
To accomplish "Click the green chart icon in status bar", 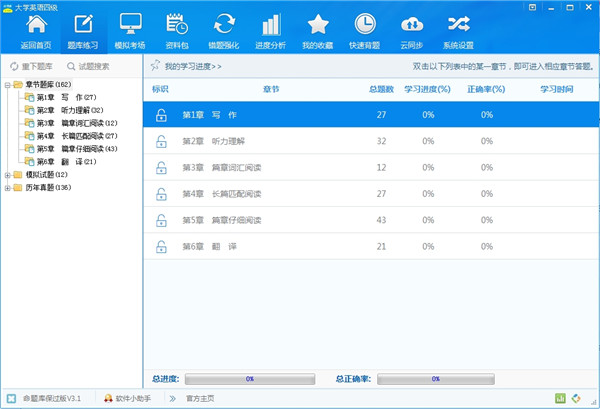I will pos(560,398).
